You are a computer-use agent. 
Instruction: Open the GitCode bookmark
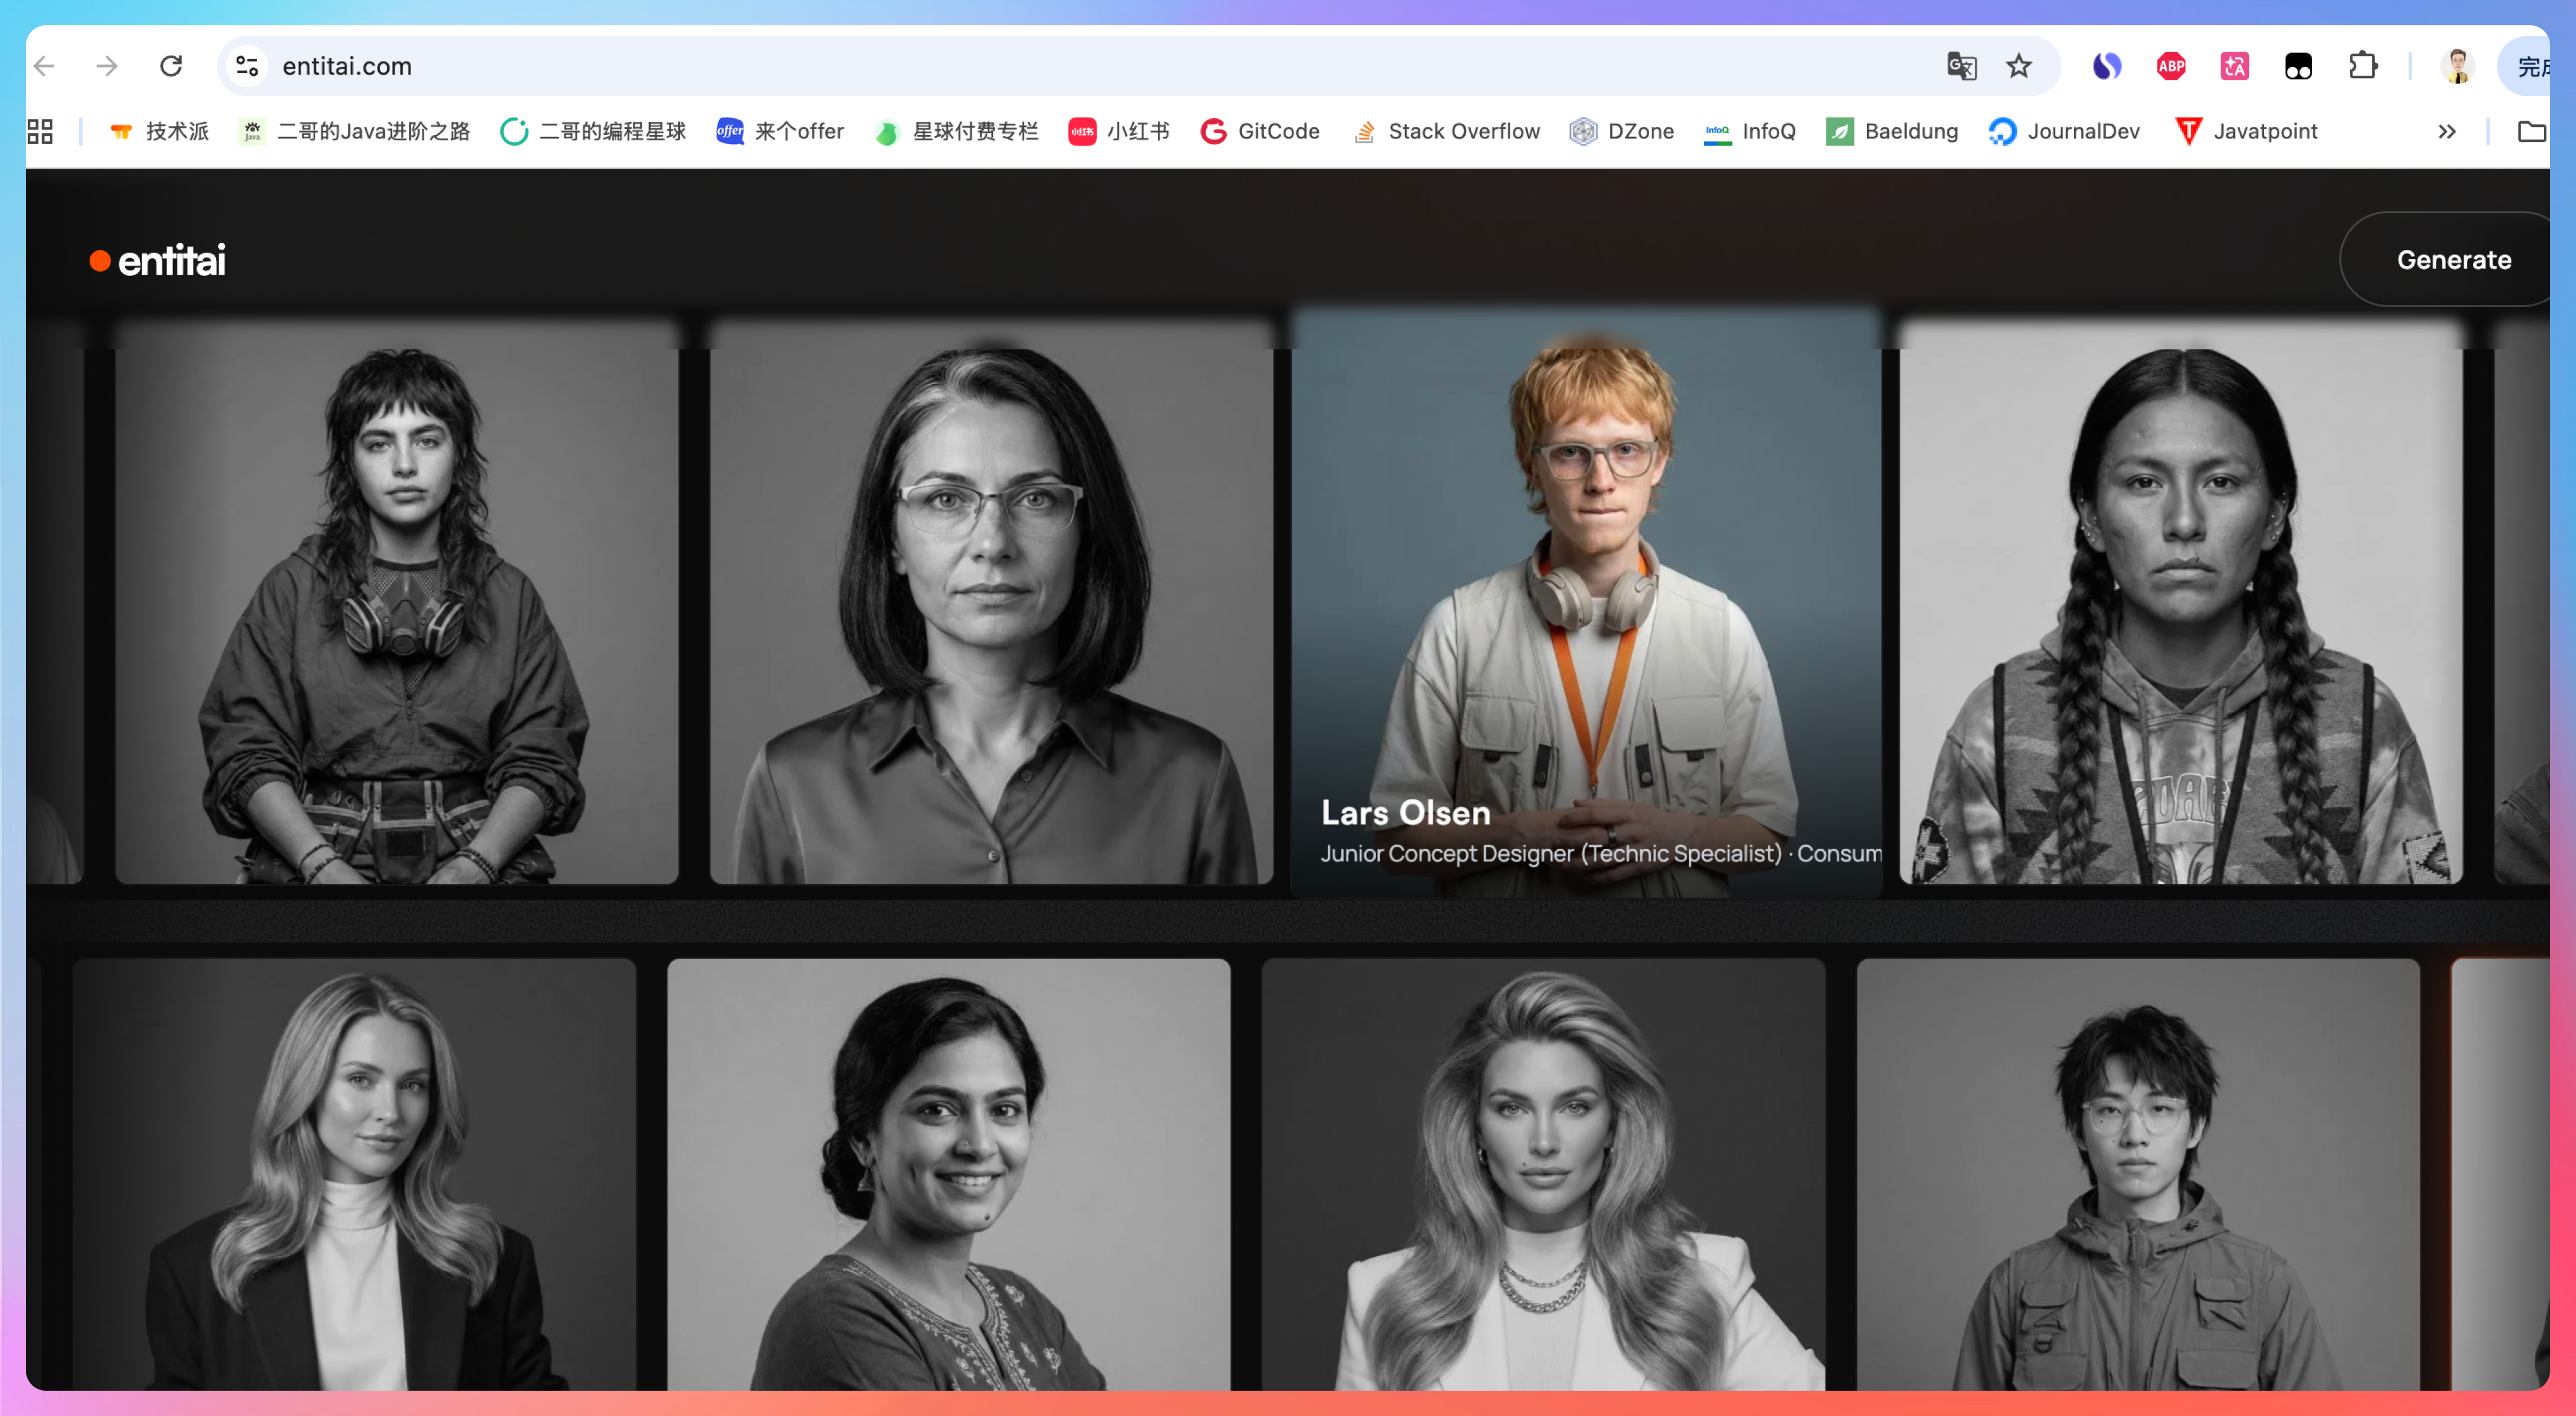pyautogui.click(x=1260, y=131)
